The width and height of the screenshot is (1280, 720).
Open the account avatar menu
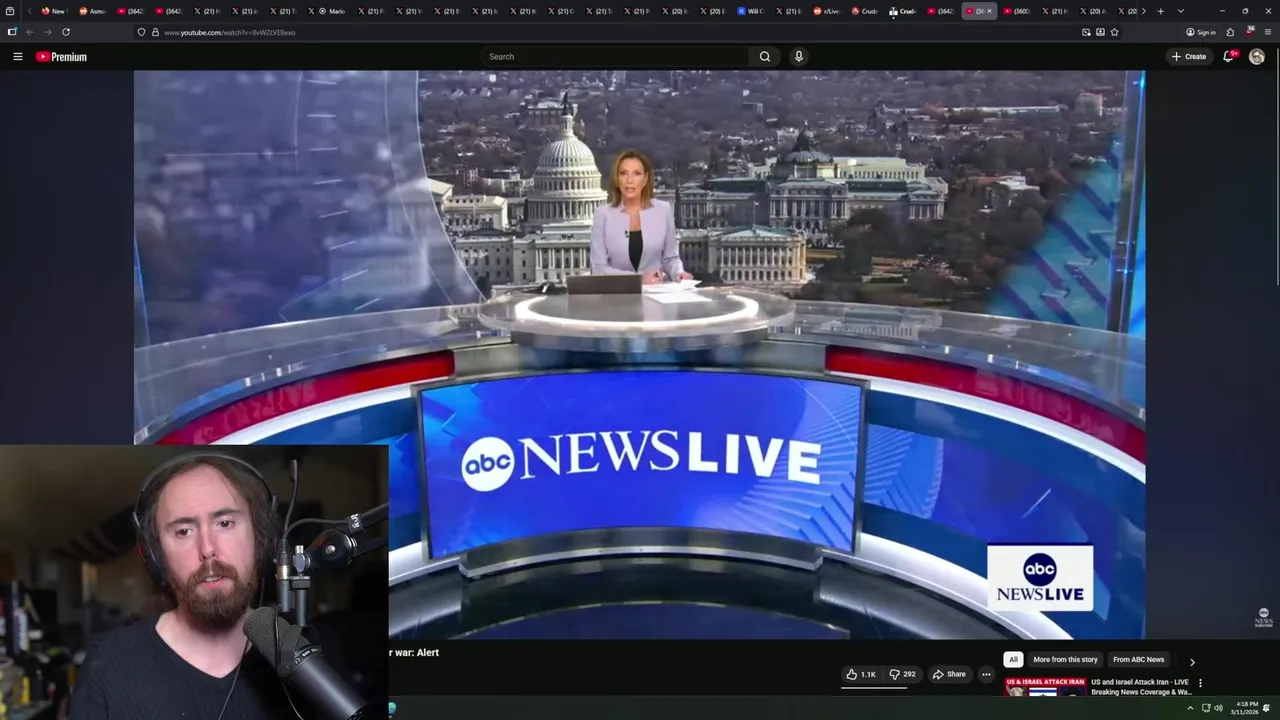click(1257, 57)
